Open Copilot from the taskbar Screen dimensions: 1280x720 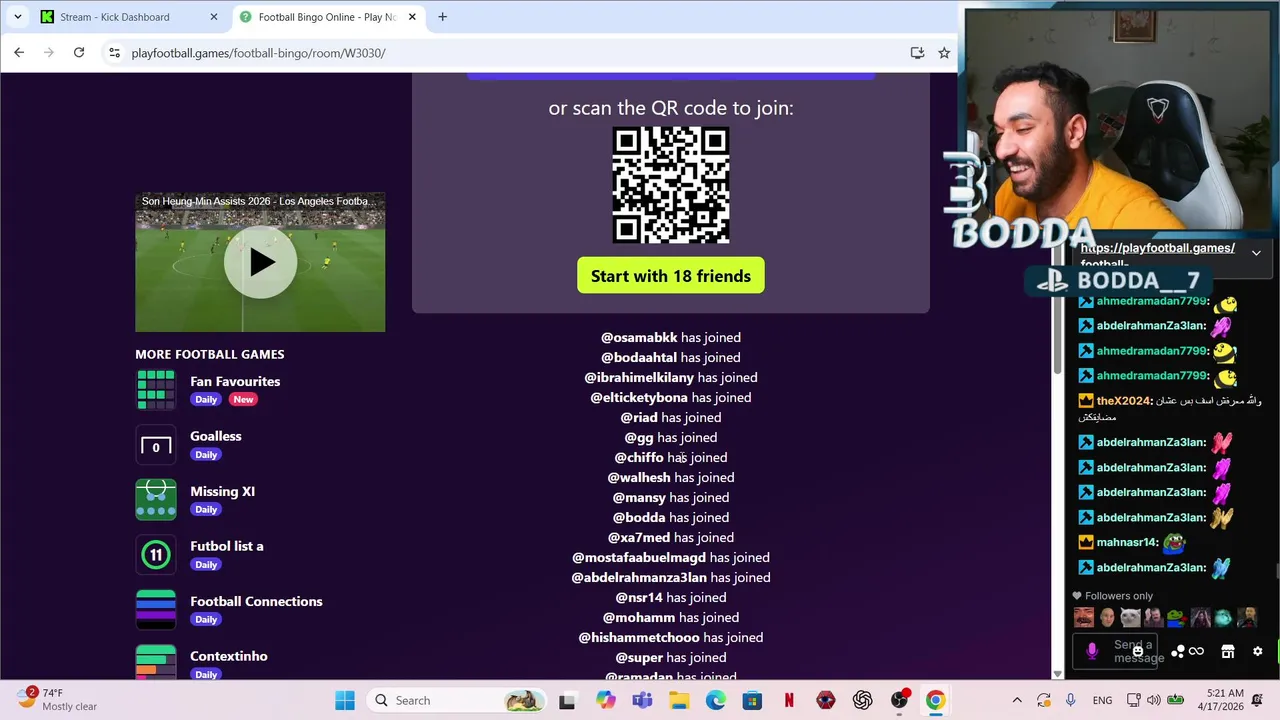coord(606,700)
